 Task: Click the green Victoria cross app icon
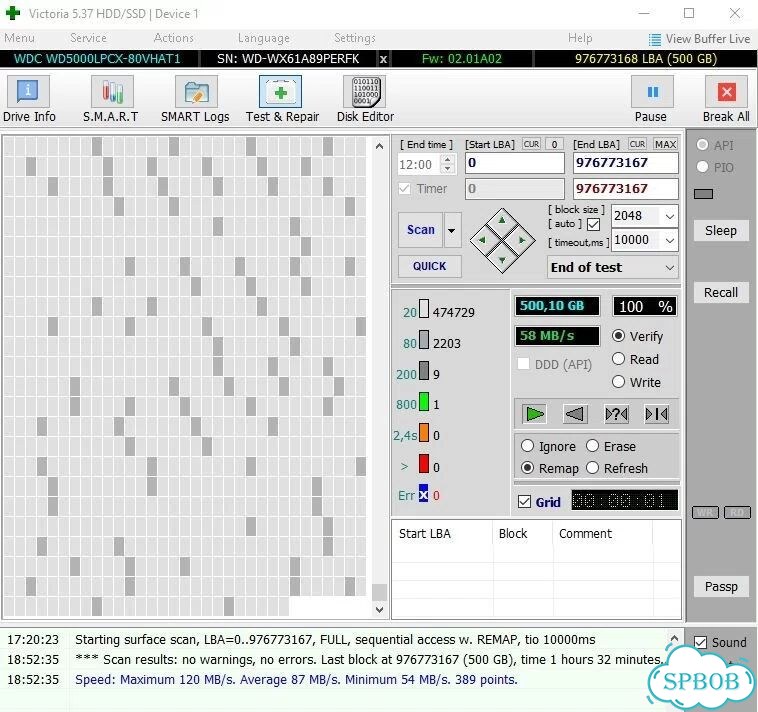(x=13, y=13)
